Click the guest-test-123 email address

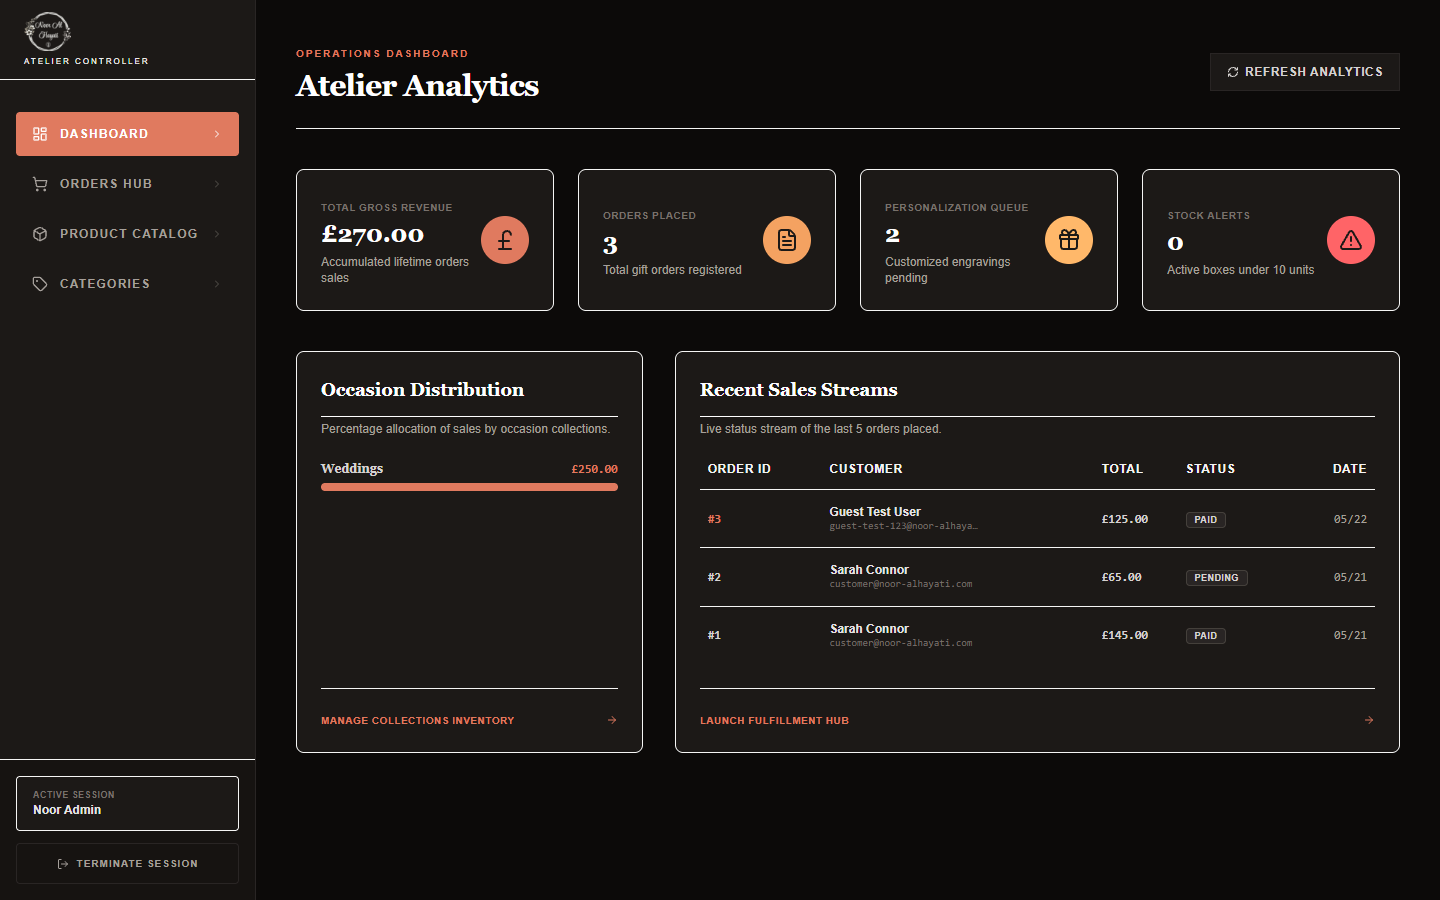(x=904, y=526)
